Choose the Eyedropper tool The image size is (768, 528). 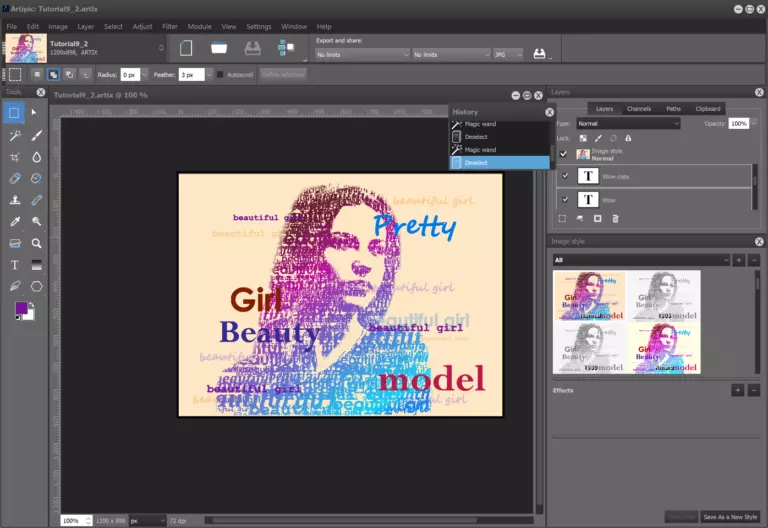(15, 222)
